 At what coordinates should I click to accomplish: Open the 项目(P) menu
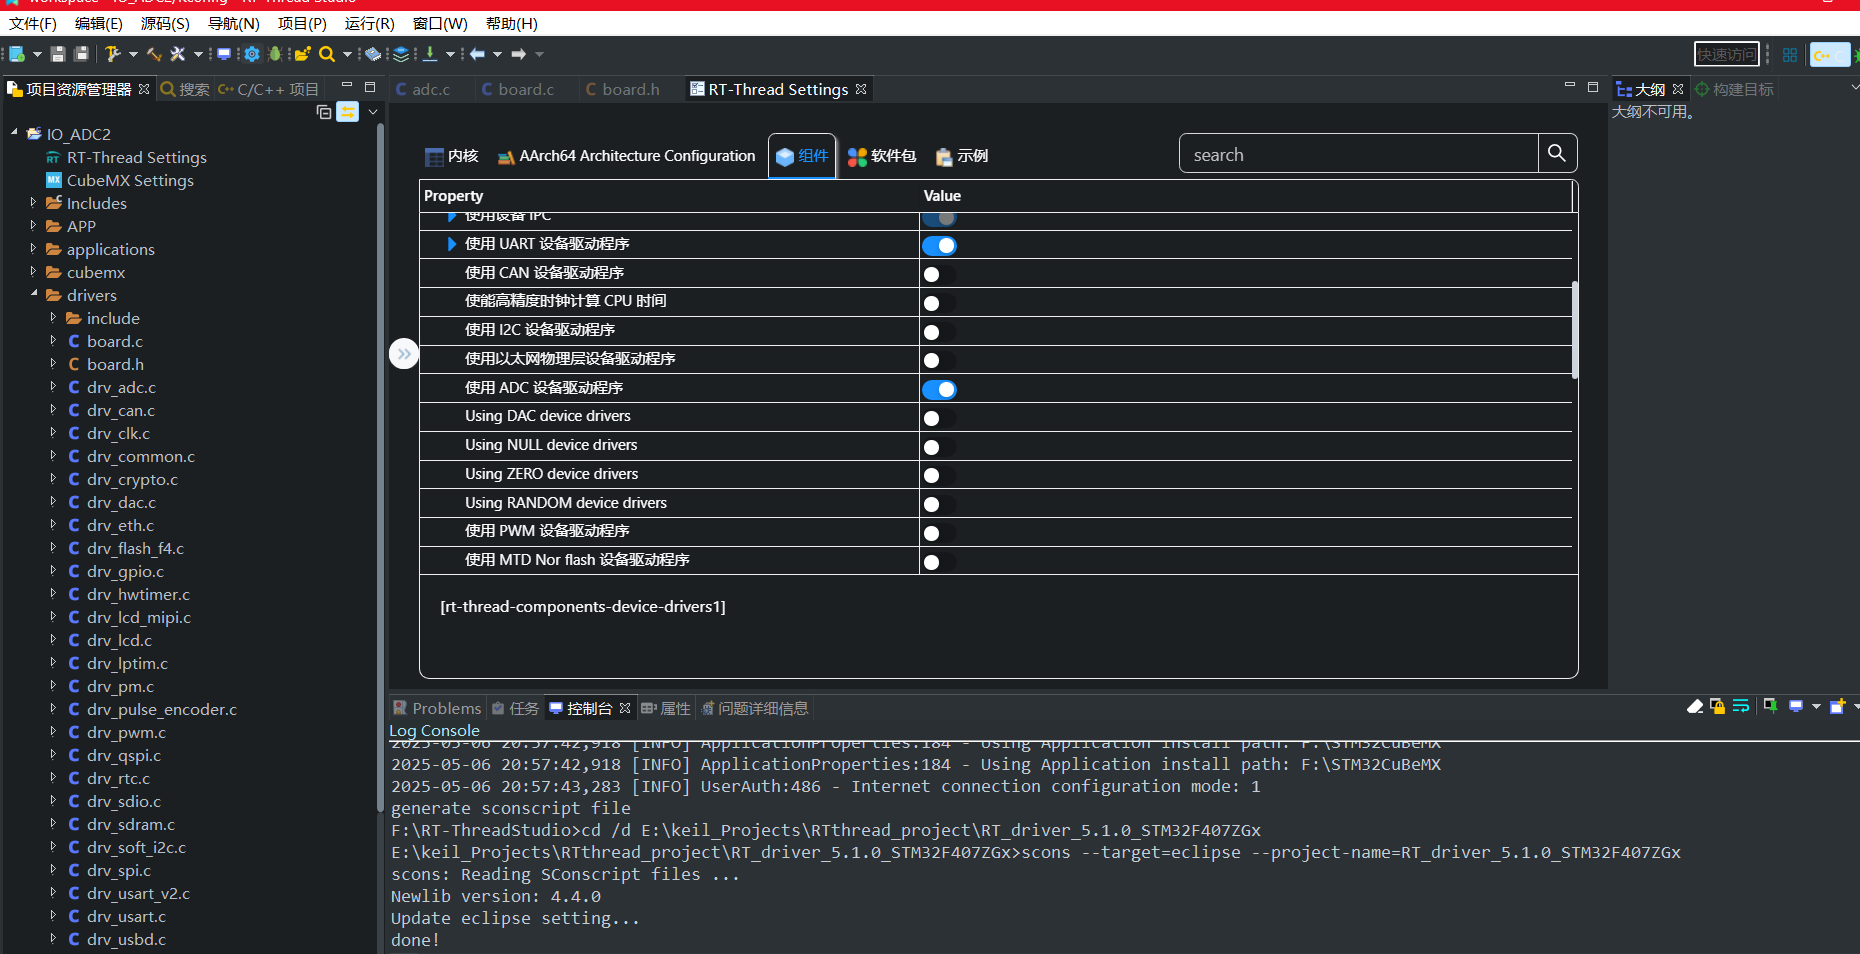[x=302, y=23]
